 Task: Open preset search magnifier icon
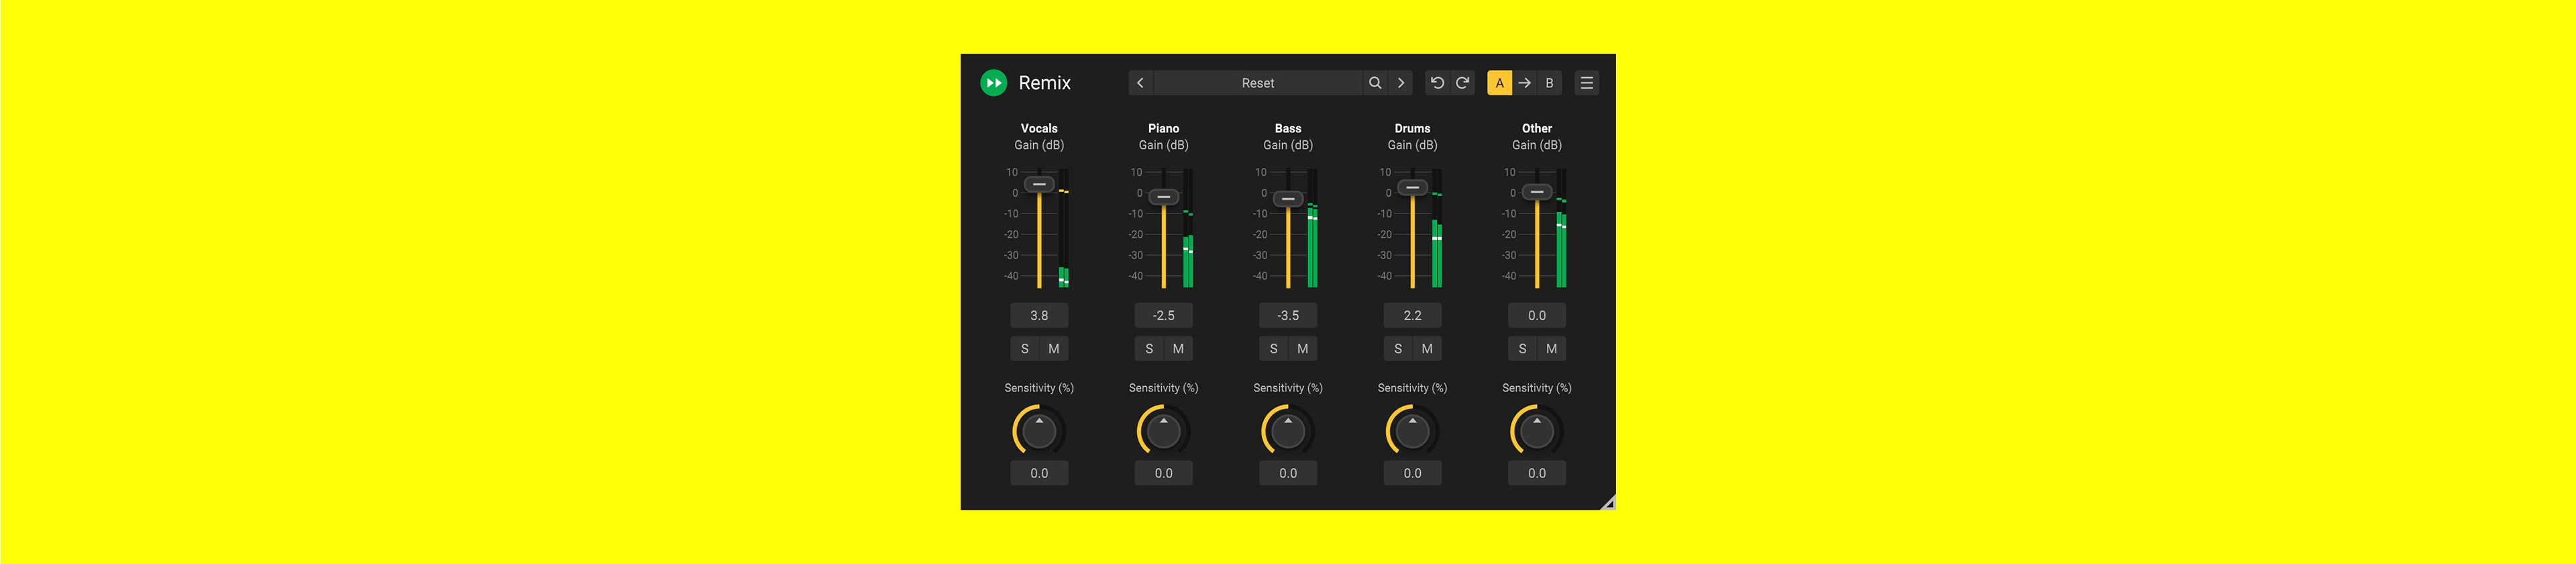point(1375,83)
